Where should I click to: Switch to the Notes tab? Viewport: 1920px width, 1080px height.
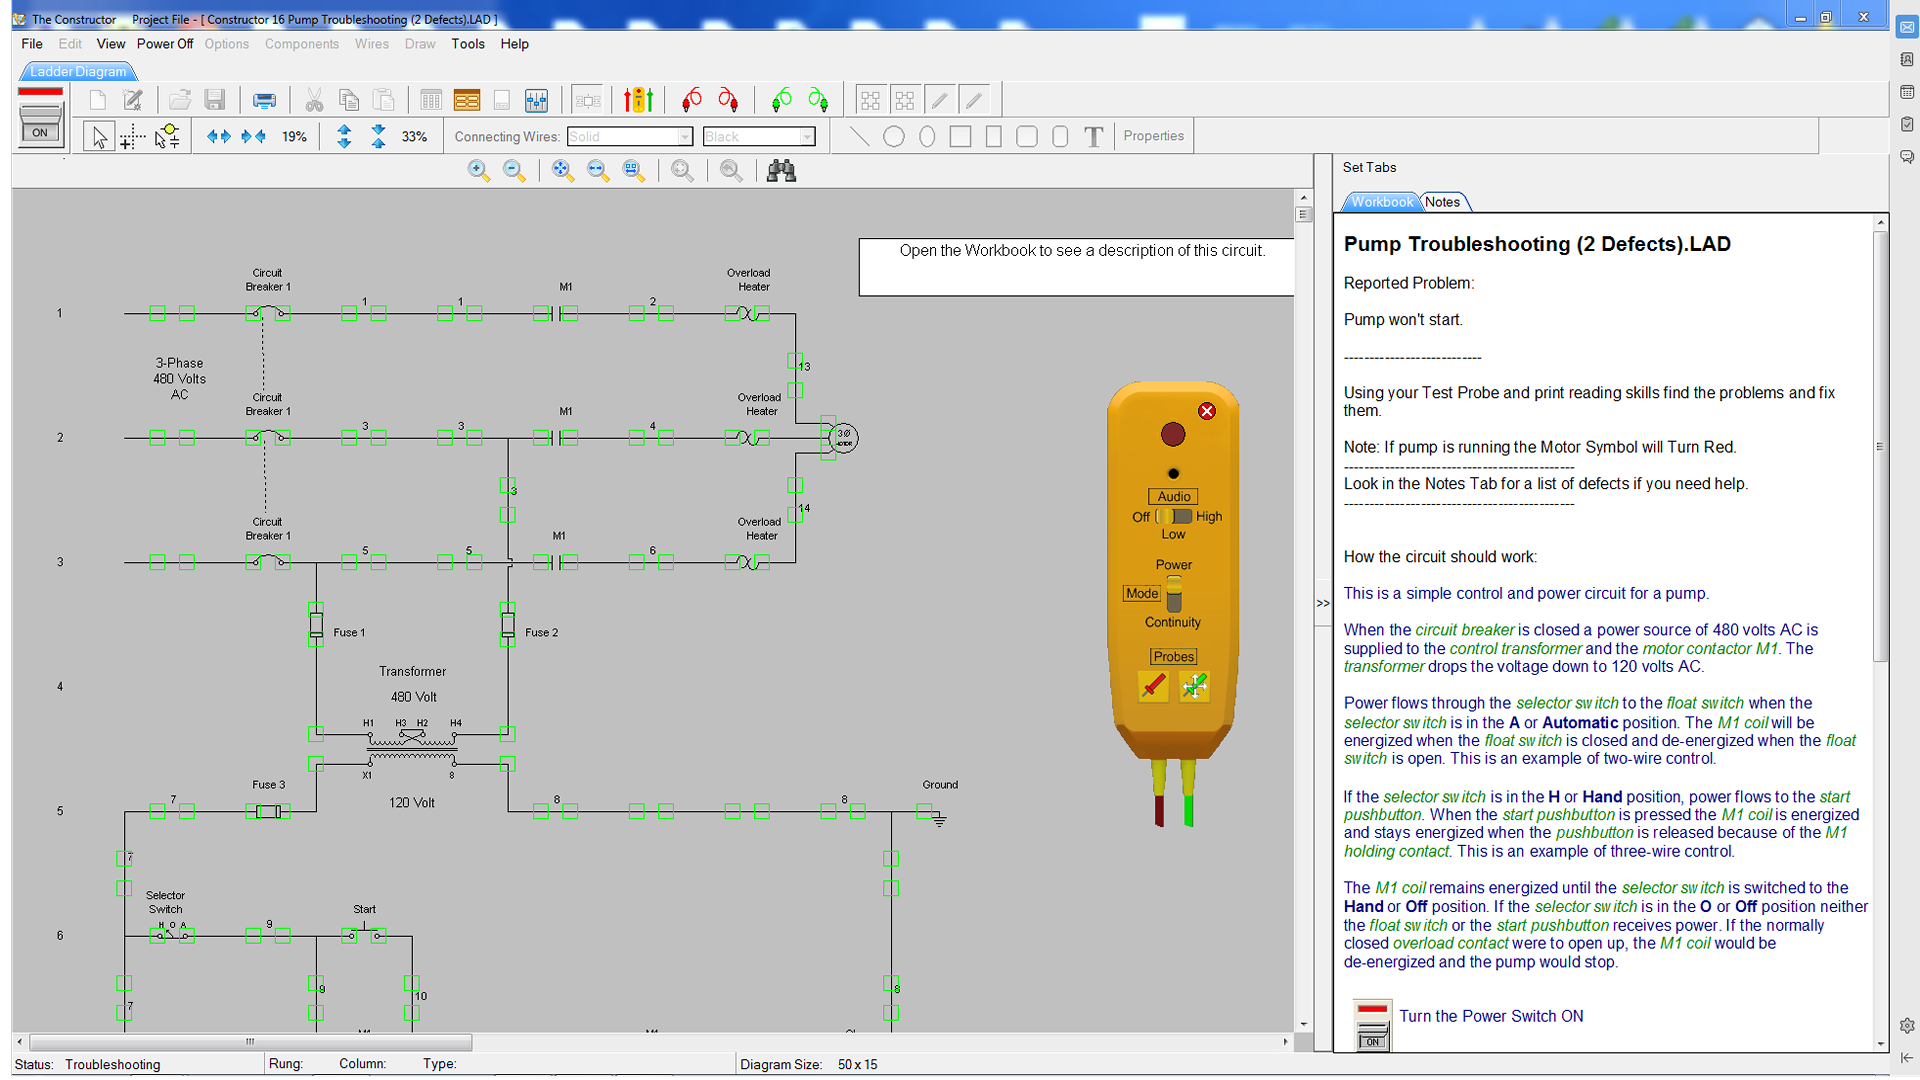click(x=1442, y=202)
